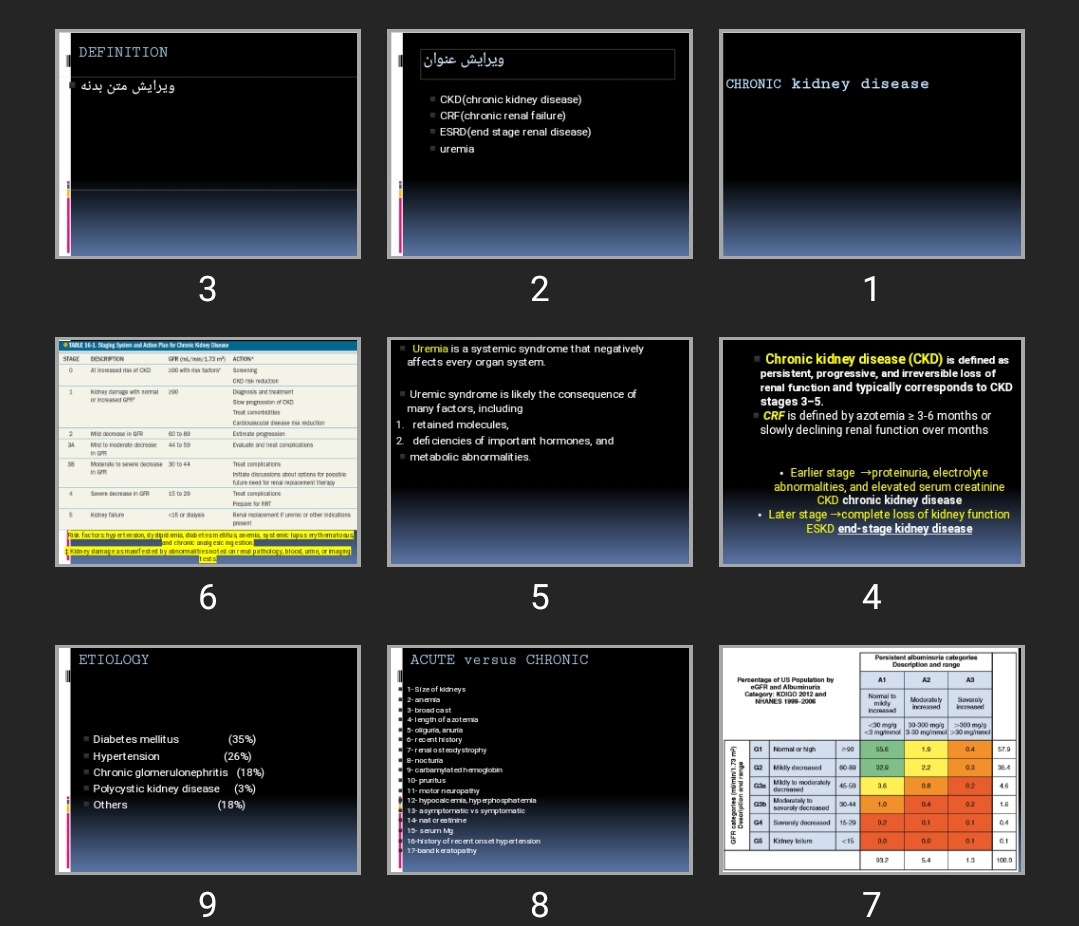The width and height of the screenshot is (1079, 926).
Task: Choose the 'ACUTE versus CHRONIC' slide thumbnail
Action: click(539, 760)
